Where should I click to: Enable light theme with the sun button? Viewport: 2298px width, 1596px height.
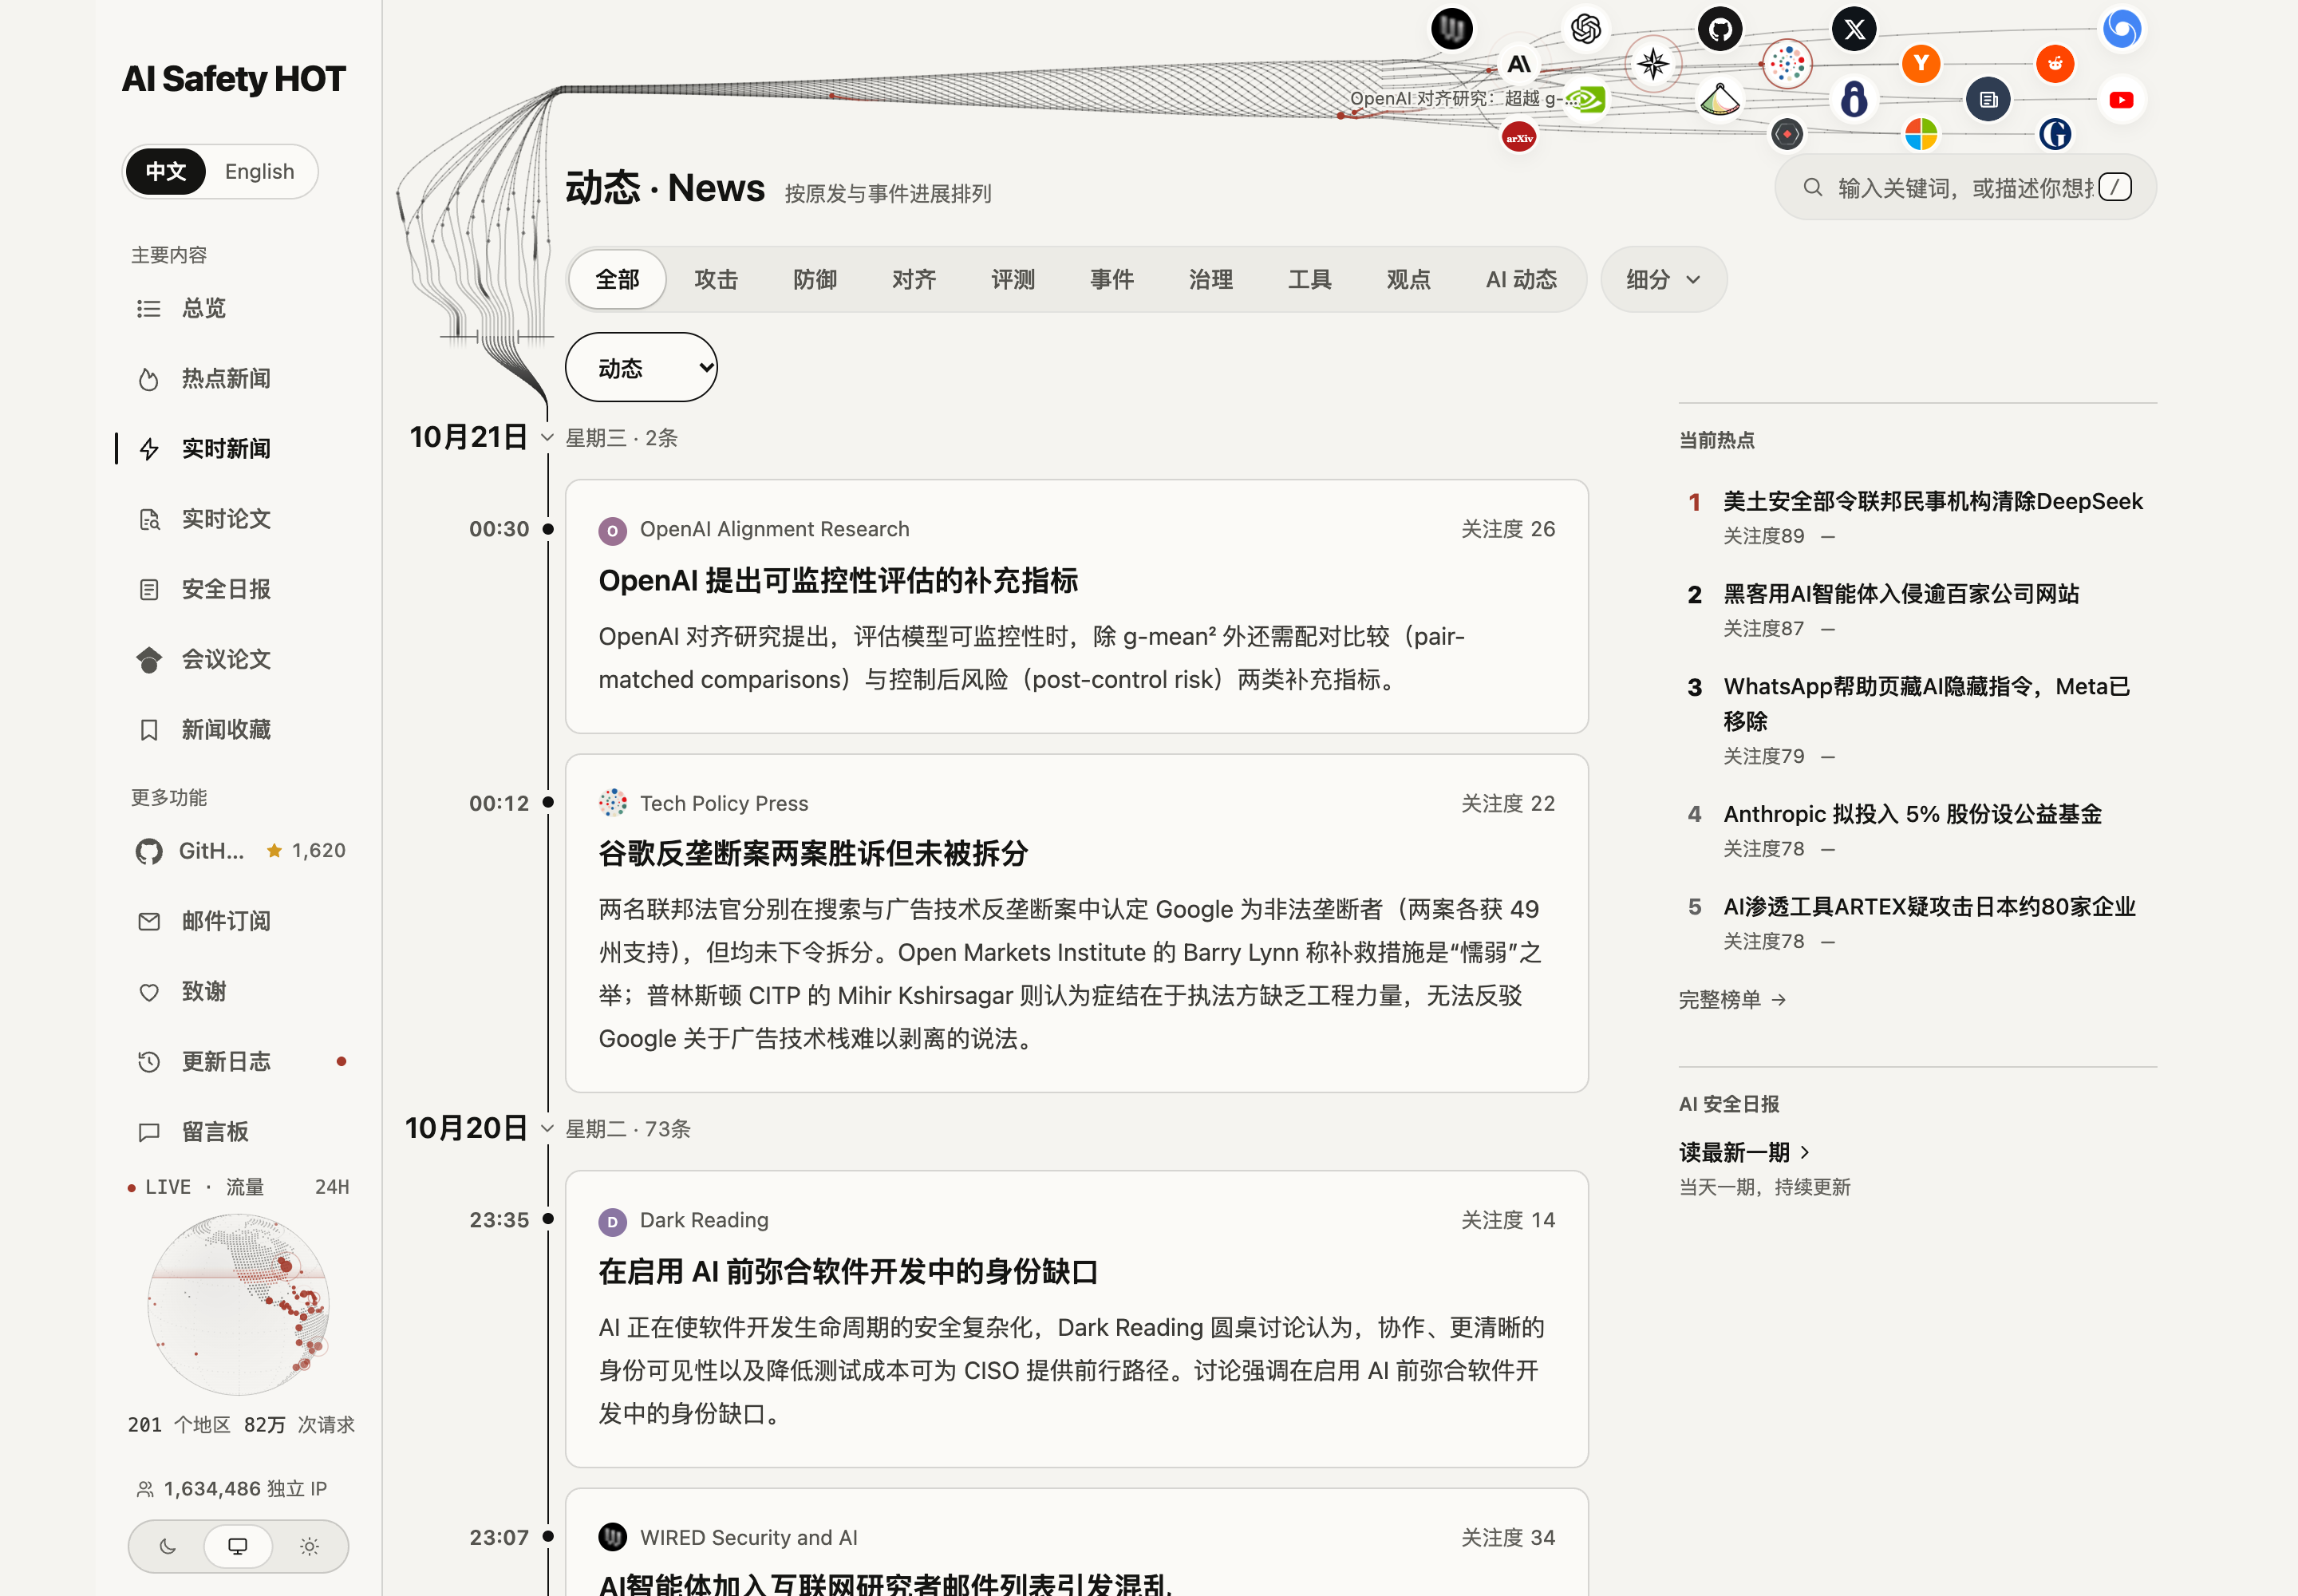(x=309, y=1546)
